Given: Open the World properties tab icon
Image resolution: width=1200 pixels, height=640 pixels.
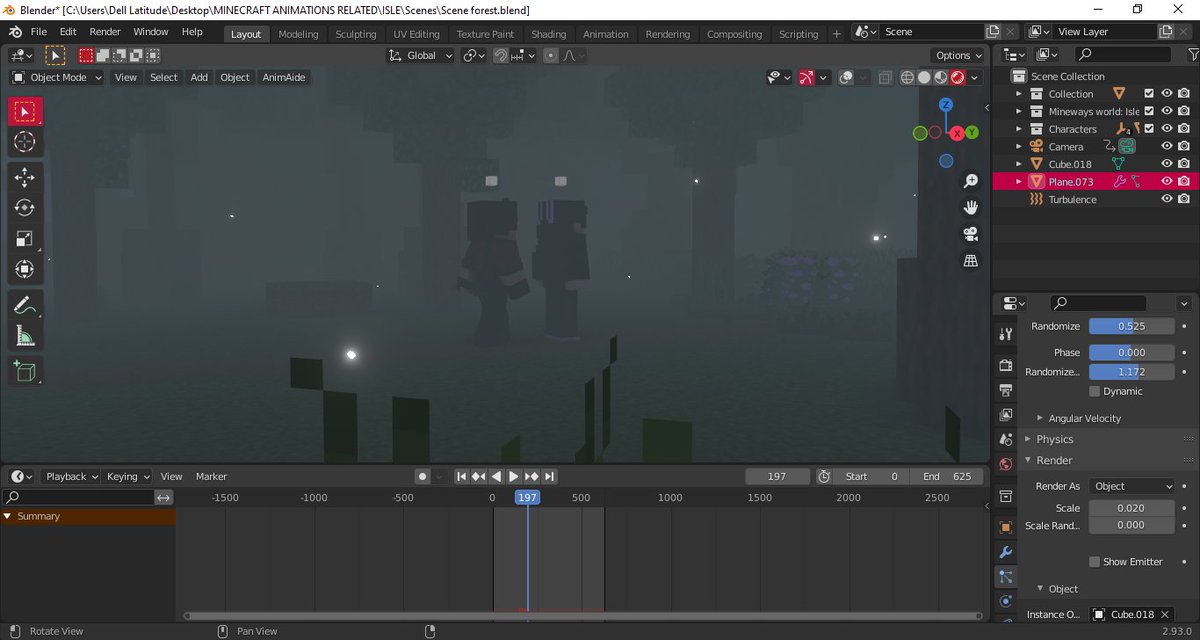Looking at the screenshot, I should (1006, 465).
